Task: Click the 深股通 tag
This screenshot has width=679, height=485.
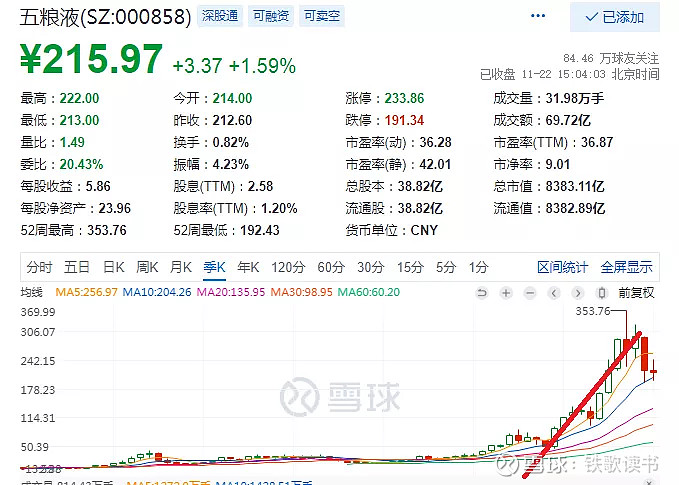Action: (220, 16)
